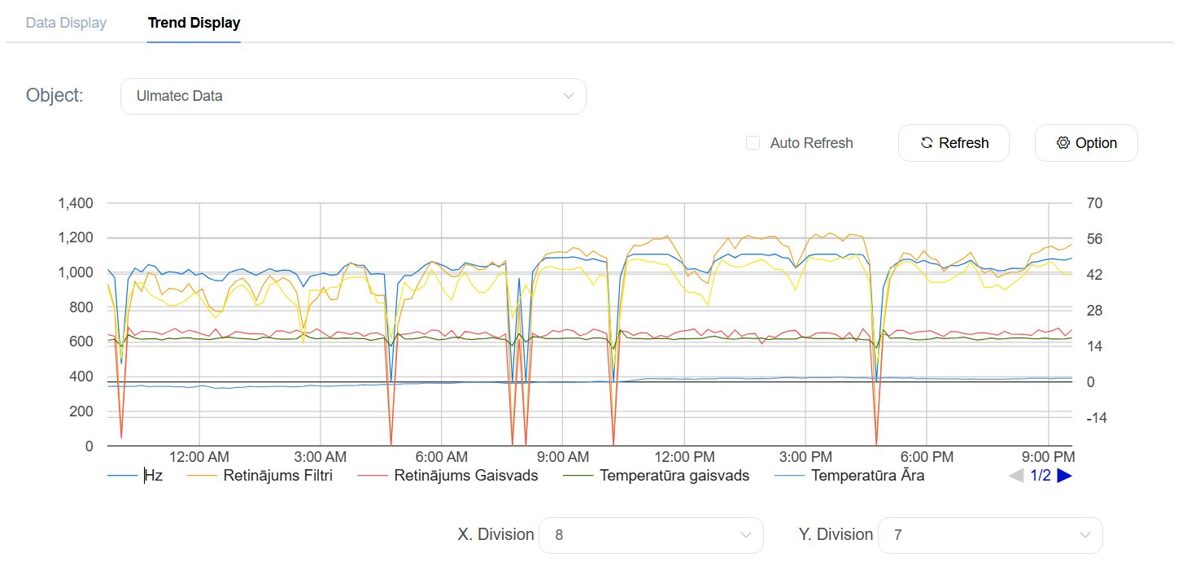Click the gear icon beside Option
Viewport: 1200px width, 579px height.
coord(1063,143)
